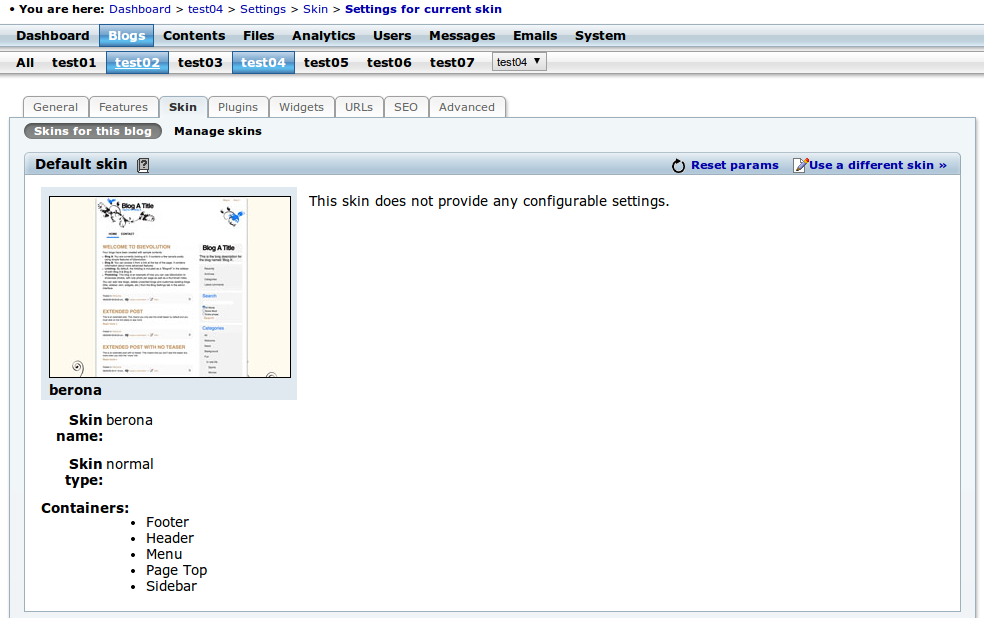Click the Skin breadcrumb link
This screenshot has width=984, height=618.
[316, 9]
